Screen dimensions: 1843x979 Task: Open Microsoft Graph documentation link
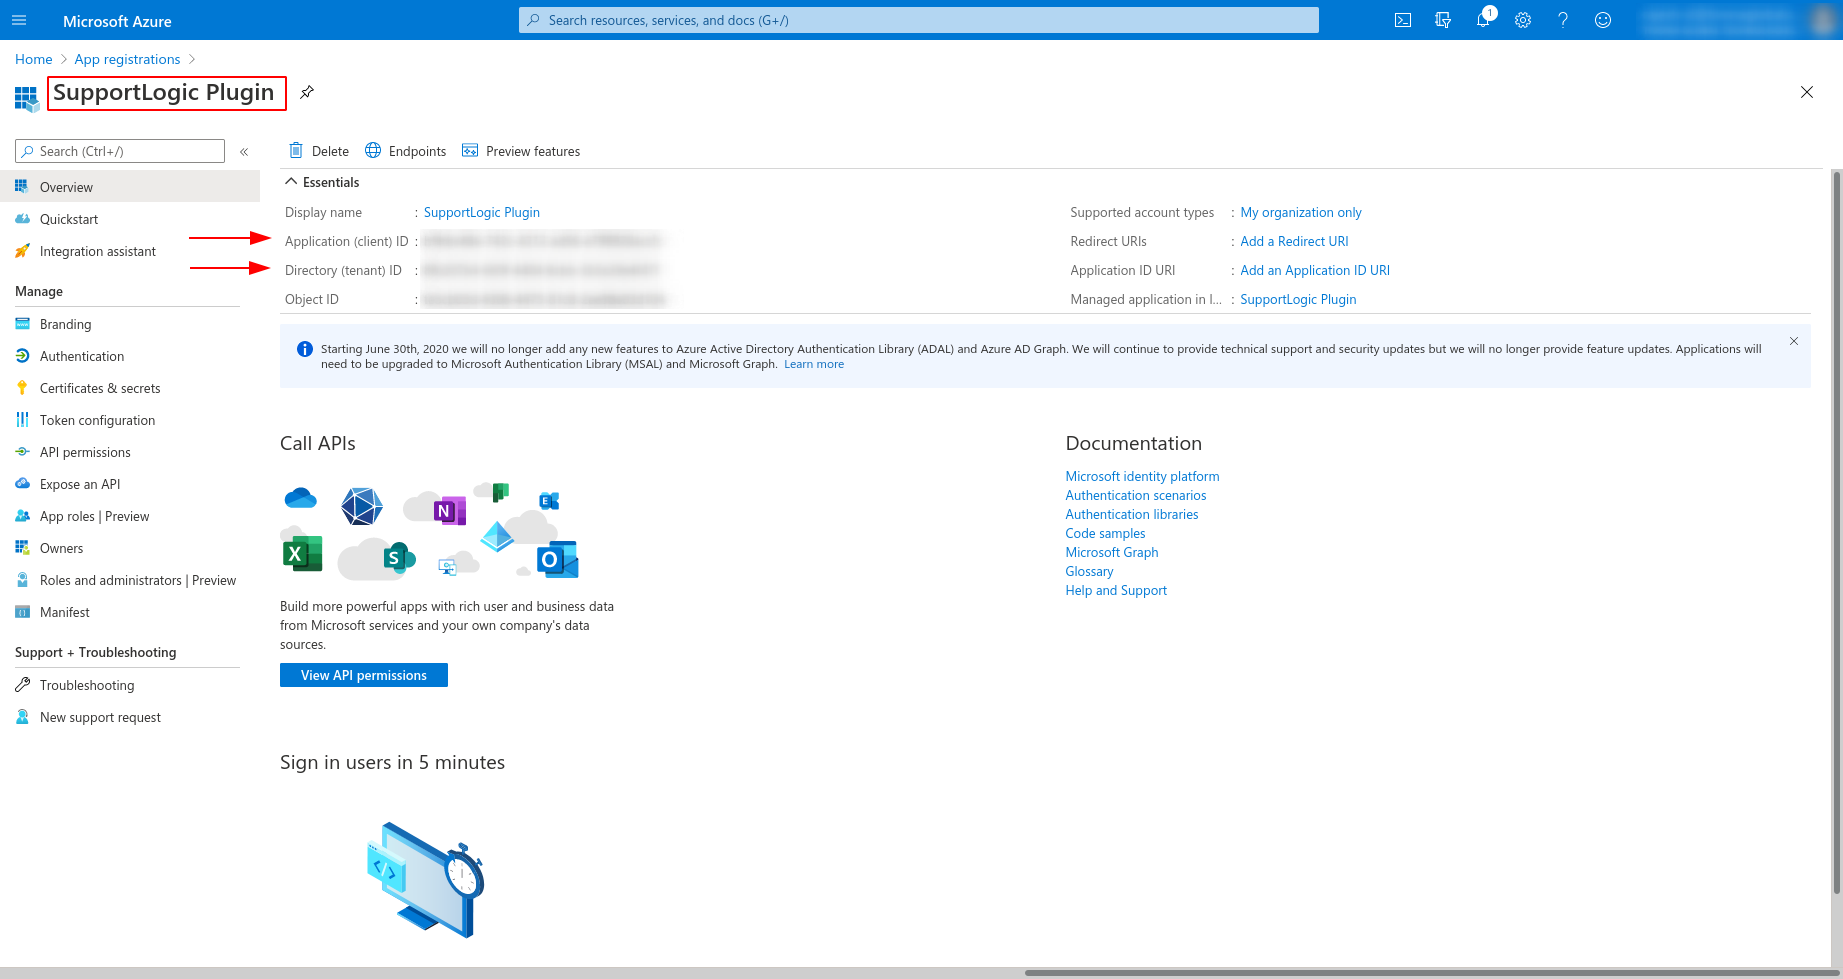1112,552
